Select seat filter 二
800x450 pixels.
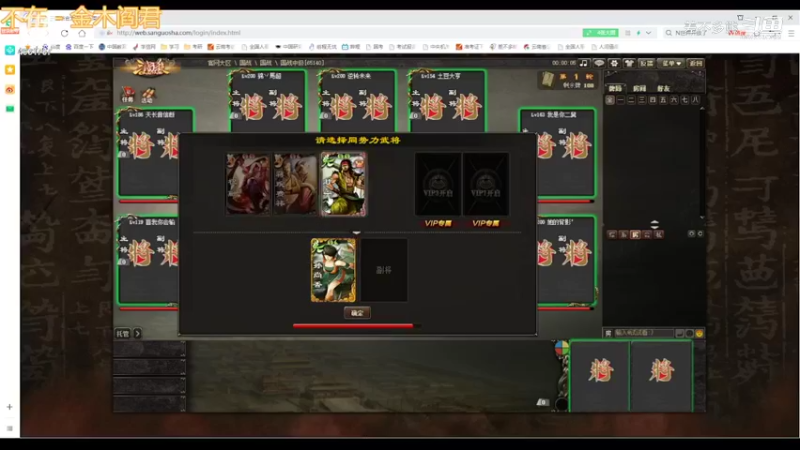(x=631, y=100)
